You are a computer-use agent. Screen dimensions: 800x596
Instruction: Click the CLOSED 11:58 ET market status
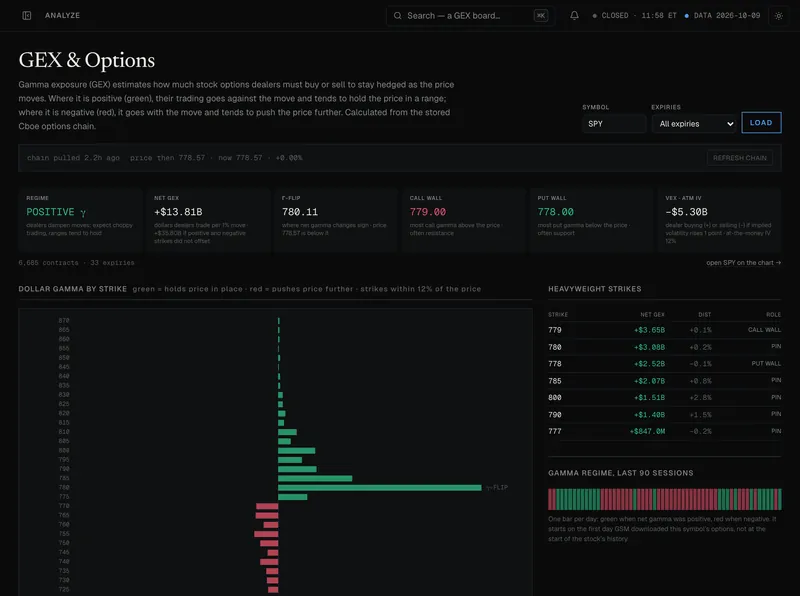[x=634, y=15]
